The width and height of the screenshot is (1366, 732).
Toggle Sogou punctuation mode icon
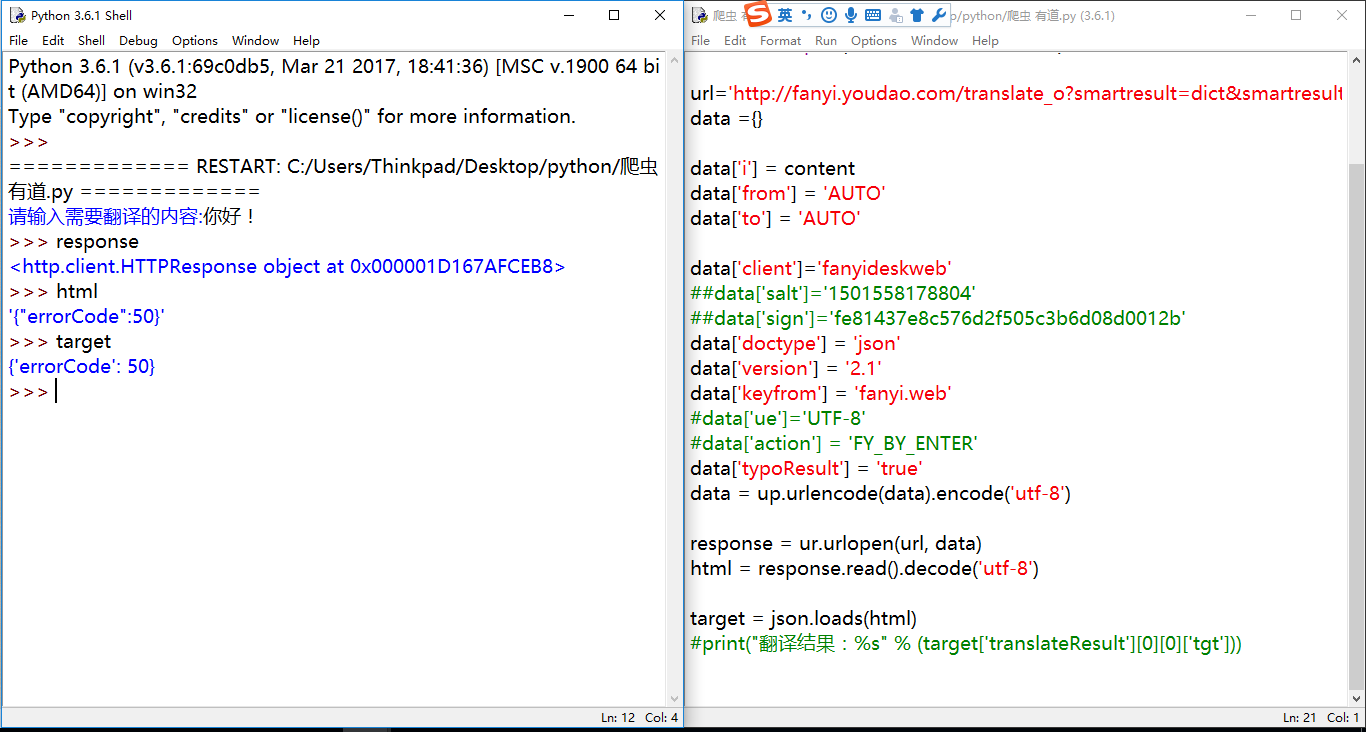(806, 15)
